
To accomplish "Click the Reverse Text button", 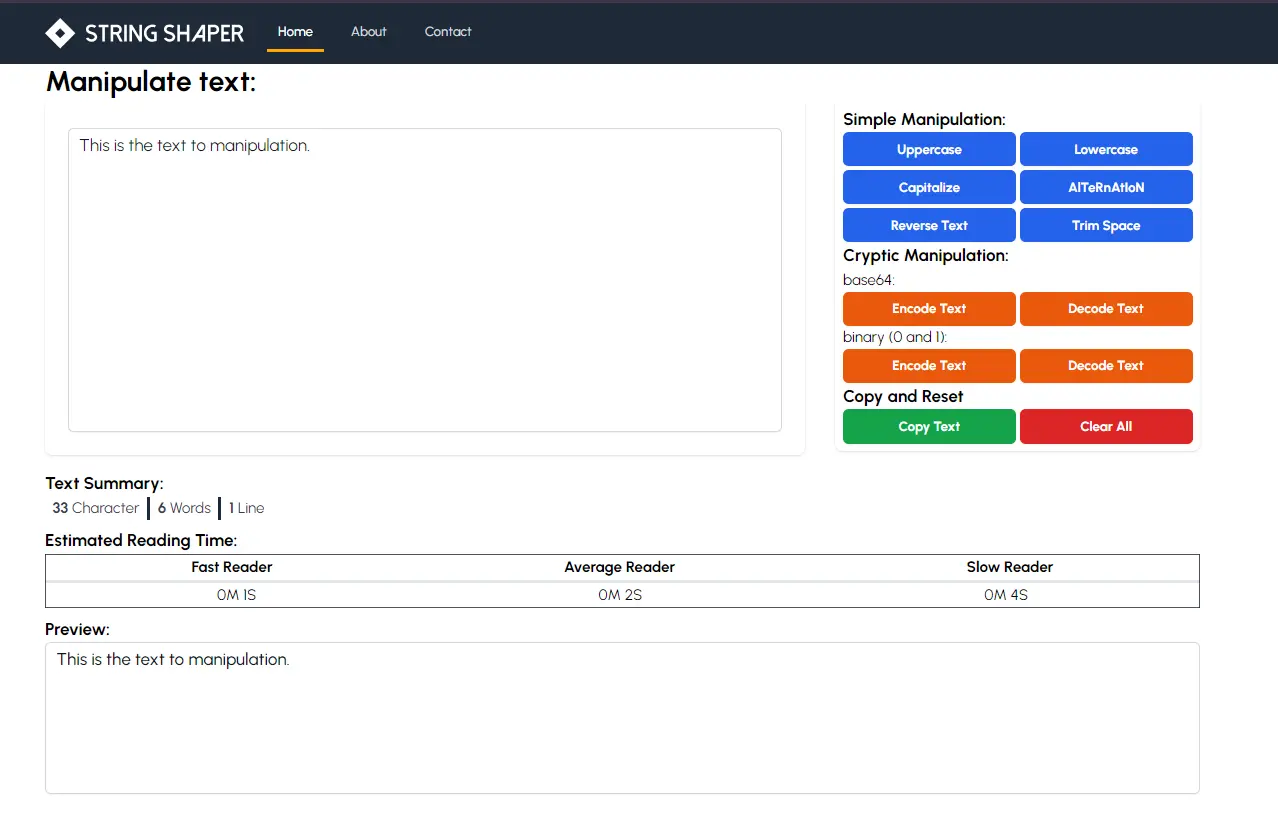I will click(x=929, y=225).
